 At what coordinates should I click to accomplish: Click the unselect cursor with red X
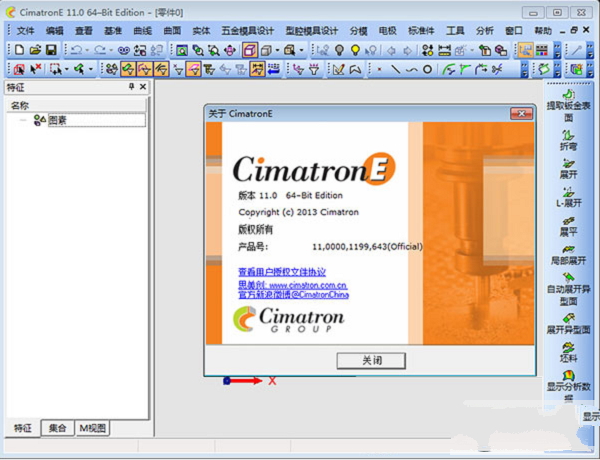click(36, 69)
